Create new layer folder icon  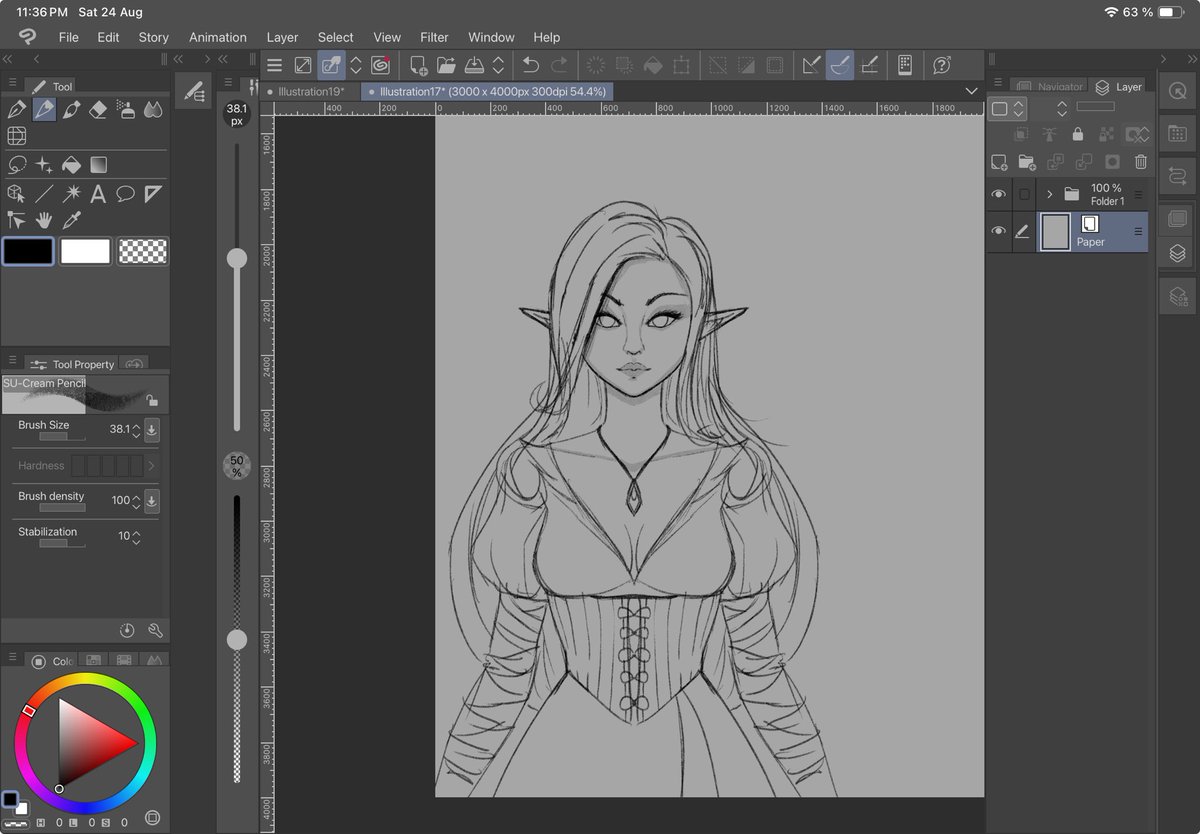[1027, 162]
